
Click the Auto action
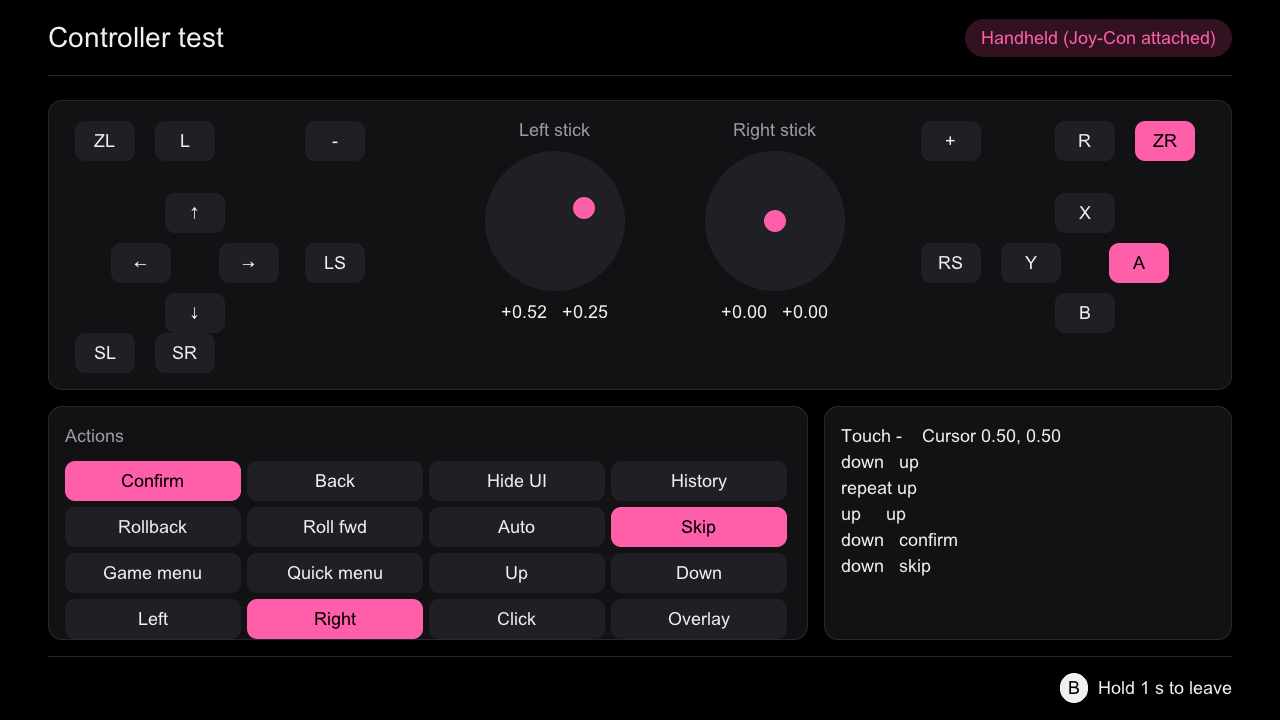(517, 527)
